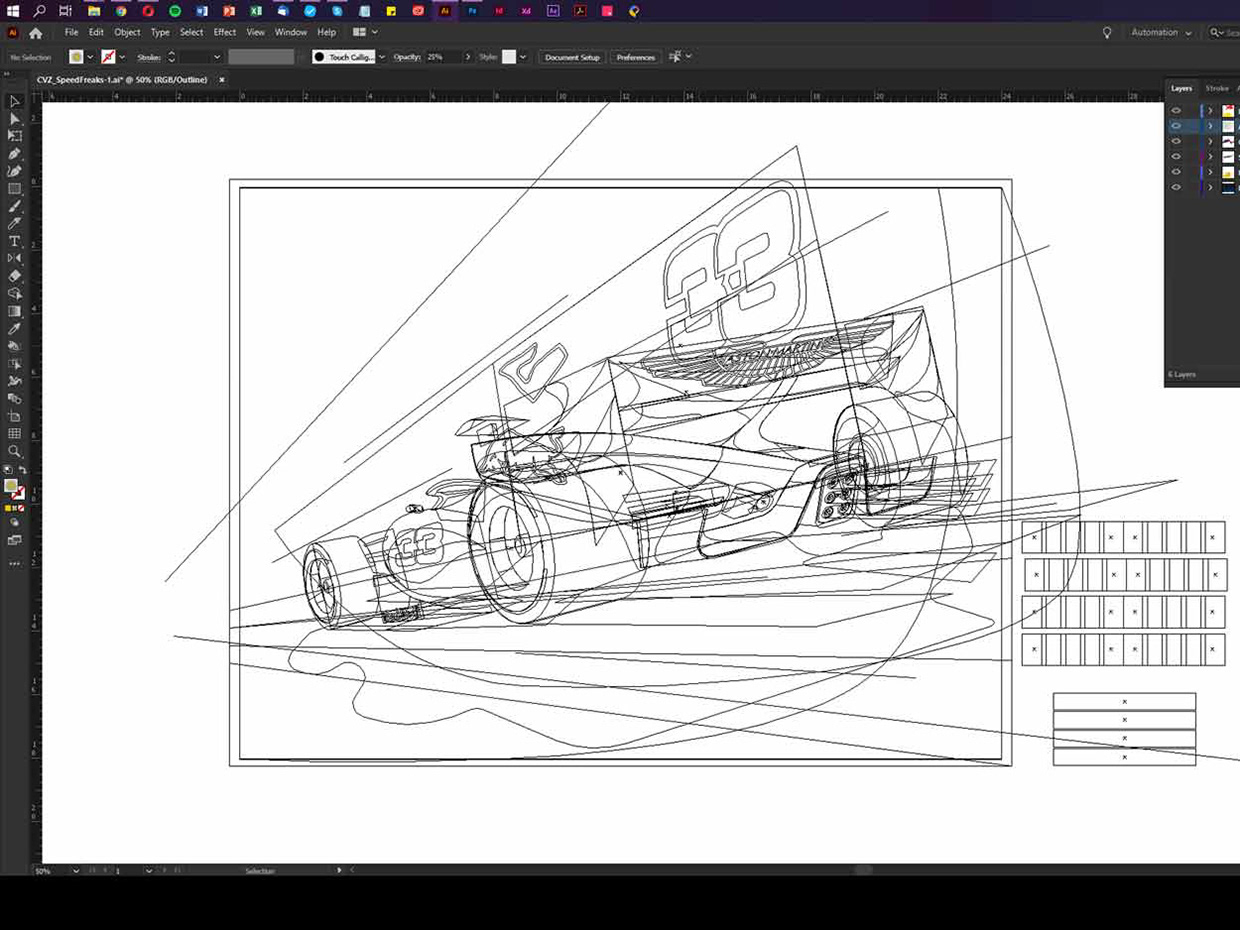
Task: Select the Type tool
Action: click(14, 241)
